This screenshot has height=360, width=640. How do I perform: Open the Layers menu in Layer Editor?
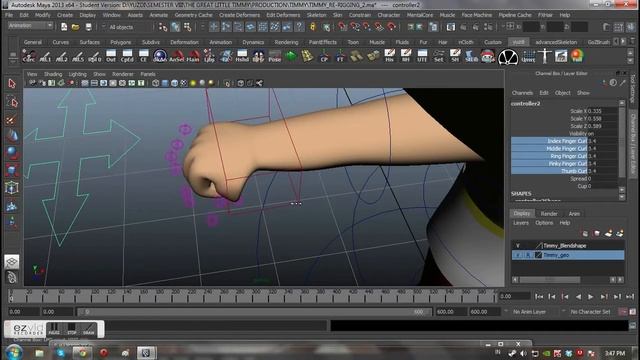pyautogui.click(x=520, y=223)
